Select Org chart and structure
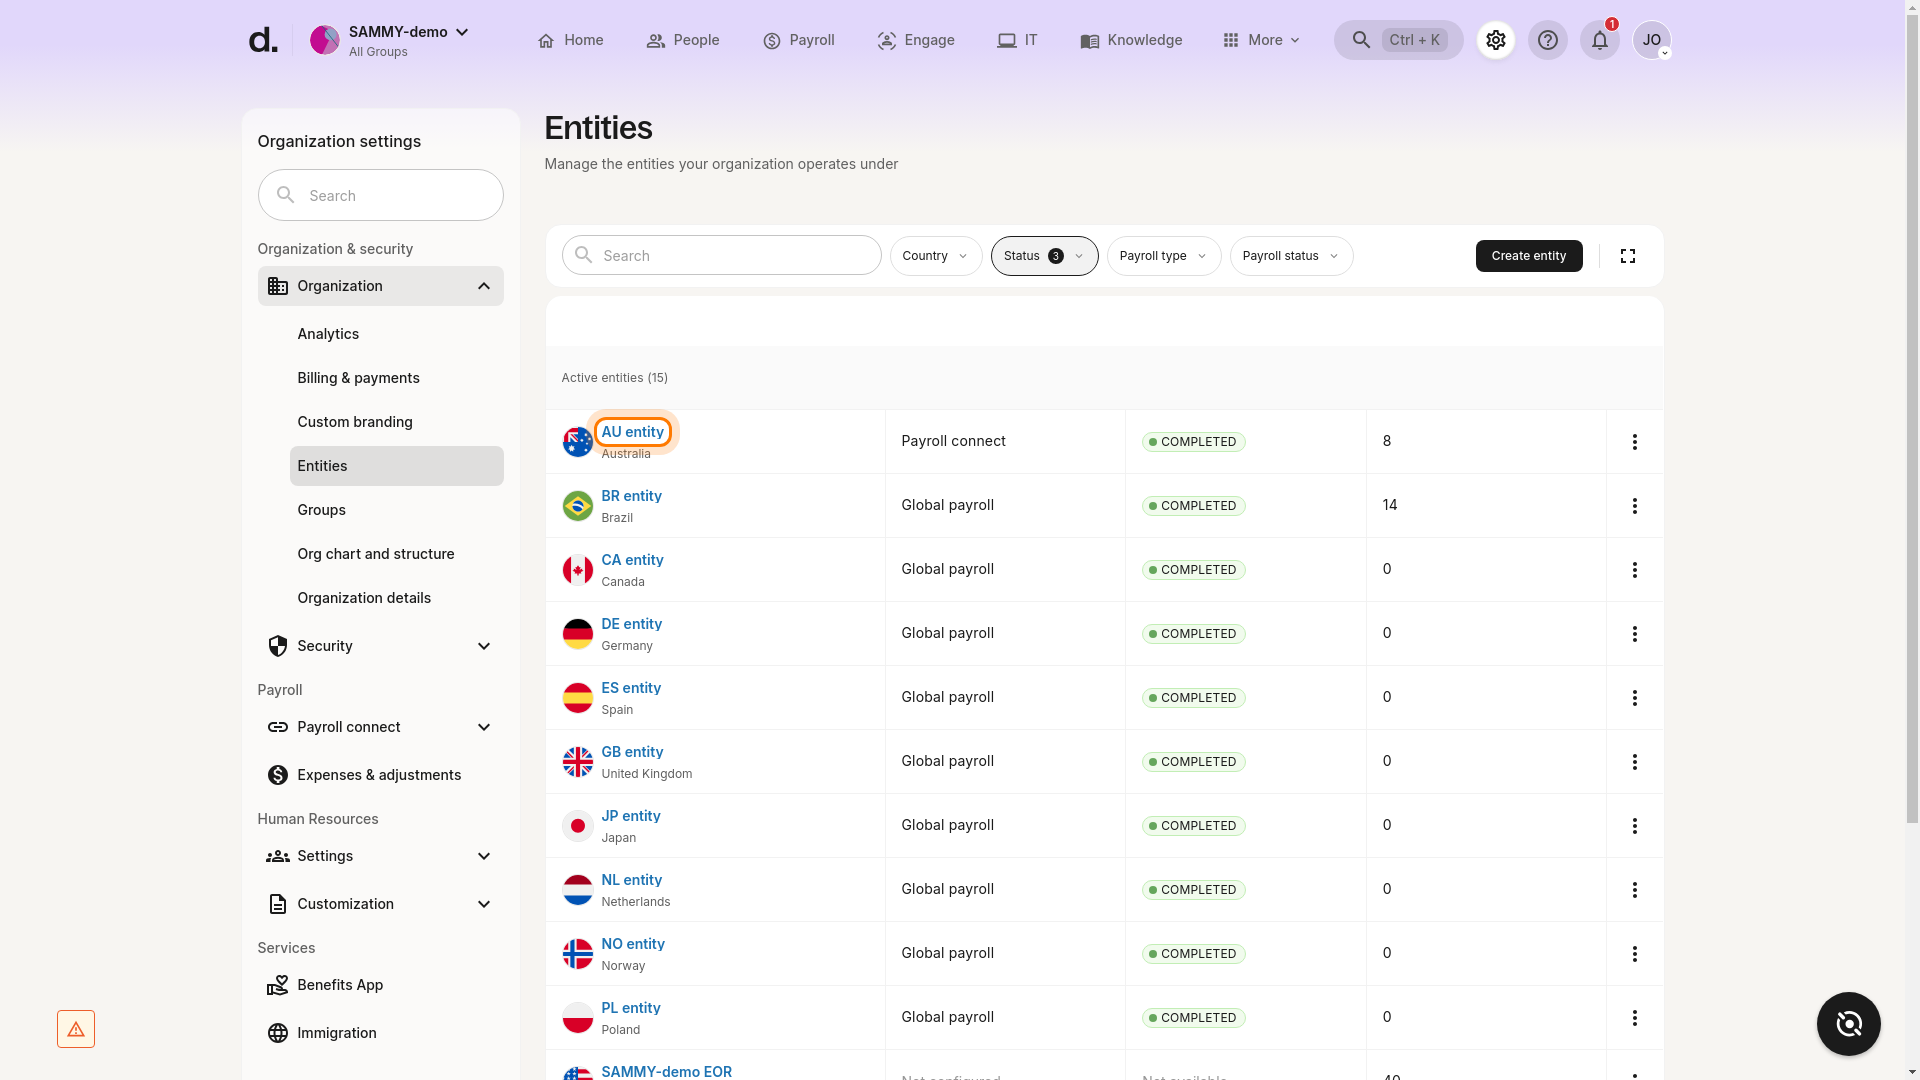Screen dimensions: 1920x1080 (x=397, y=554)
